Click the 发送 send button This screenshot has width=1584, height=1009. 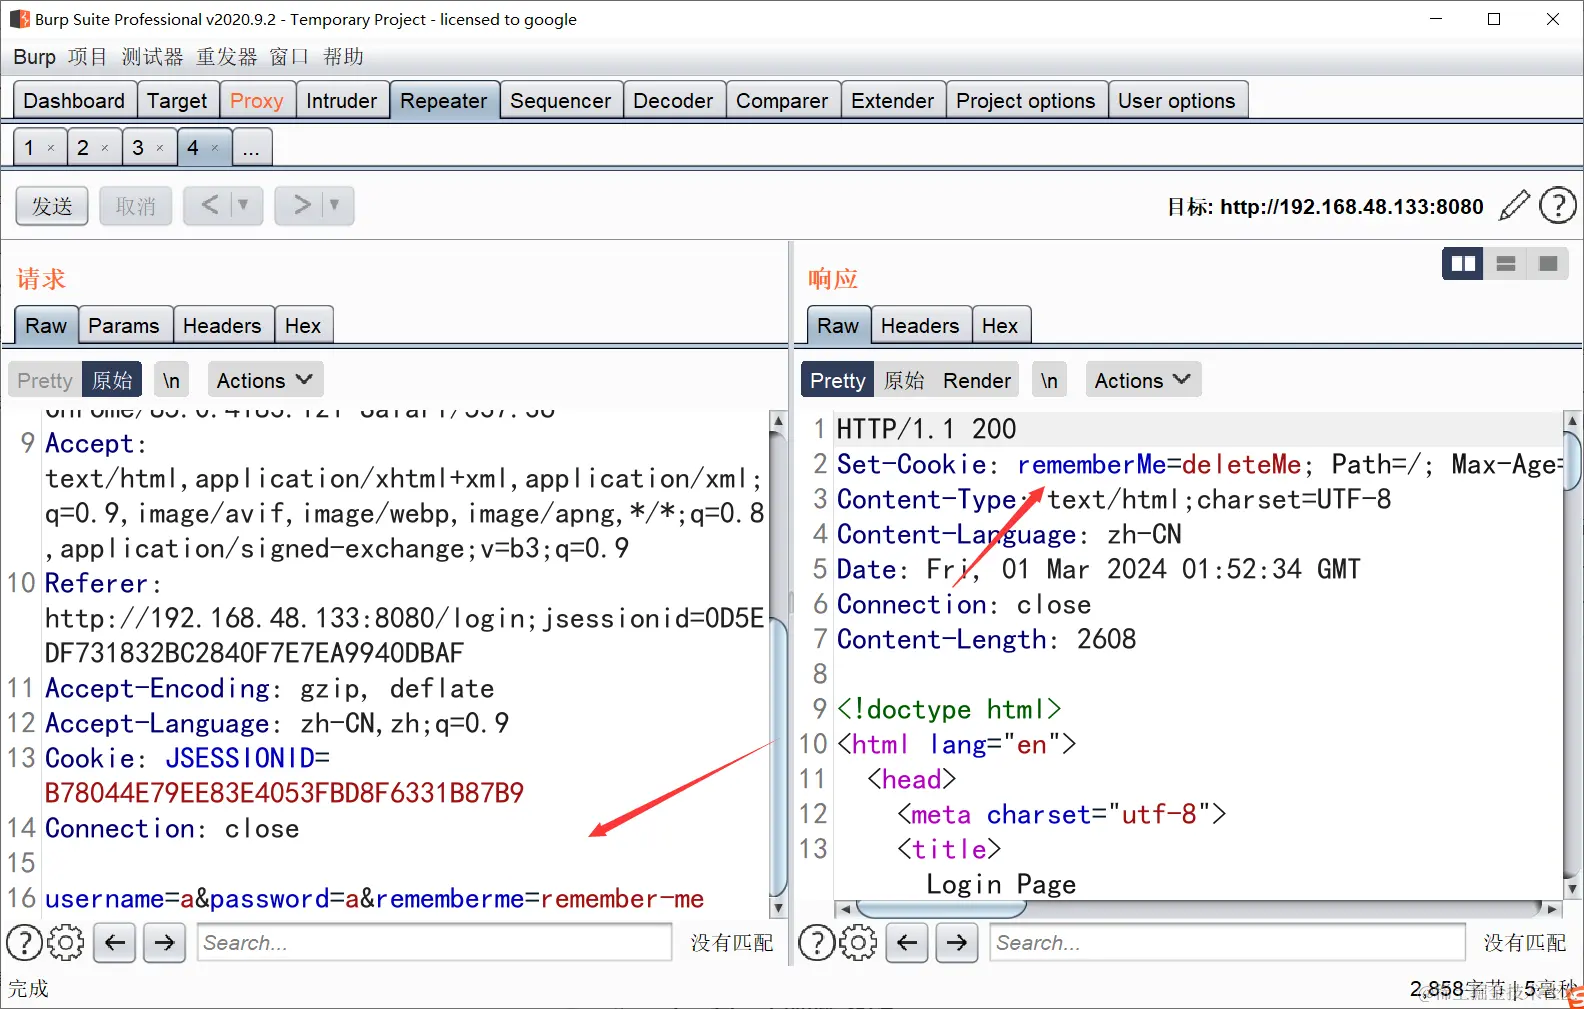52,206
